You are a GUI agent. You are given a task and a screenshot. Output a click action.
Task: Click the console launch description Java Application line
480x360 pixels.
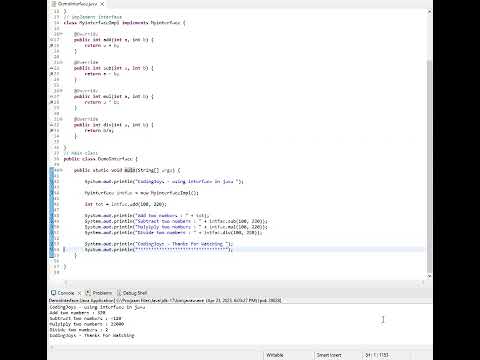click(x=165, y=300)
